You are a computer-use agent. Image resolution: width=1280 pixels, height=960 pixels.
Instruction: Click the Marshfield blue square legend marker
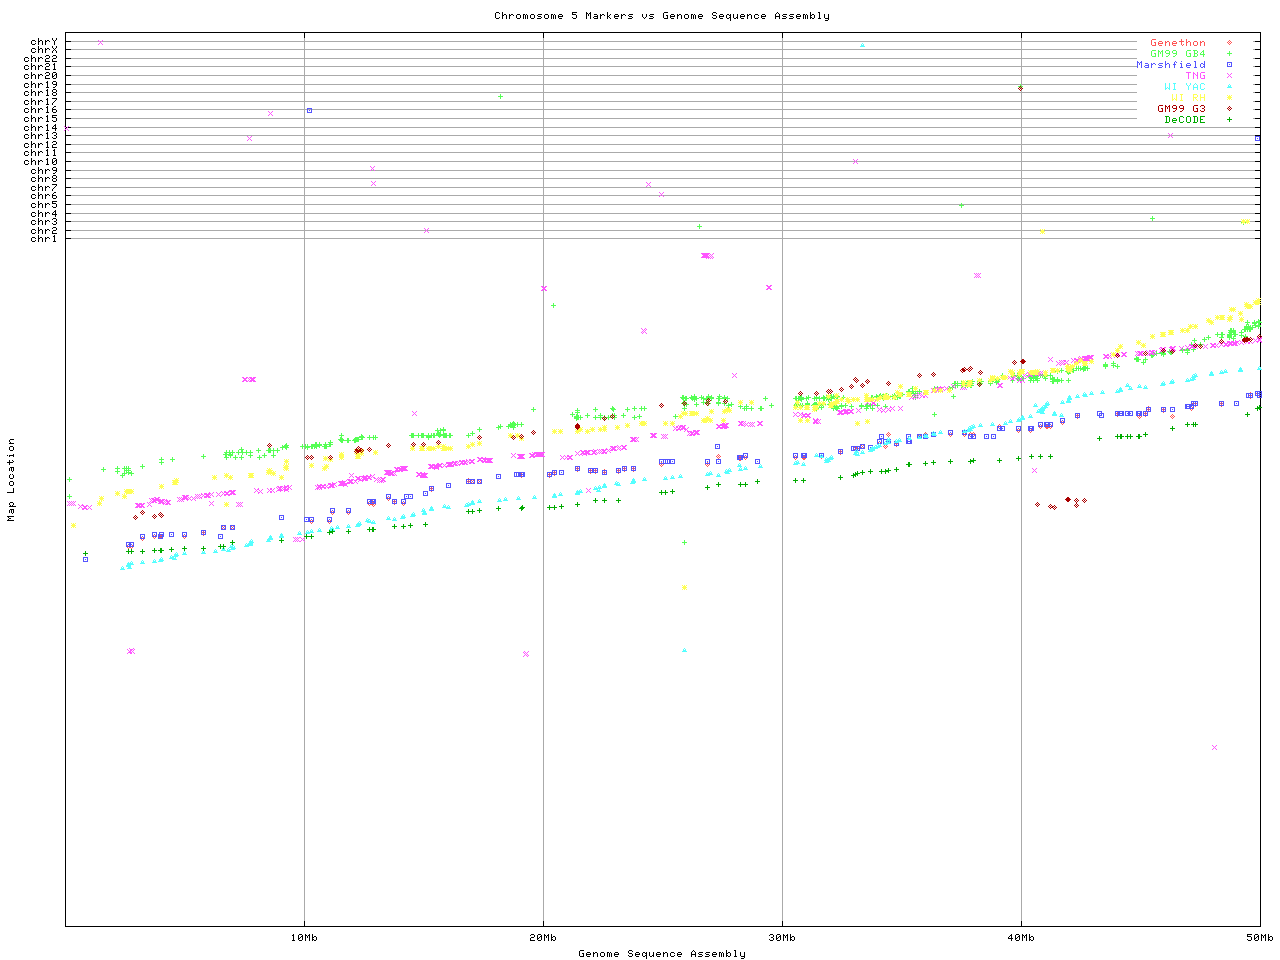1229,65
